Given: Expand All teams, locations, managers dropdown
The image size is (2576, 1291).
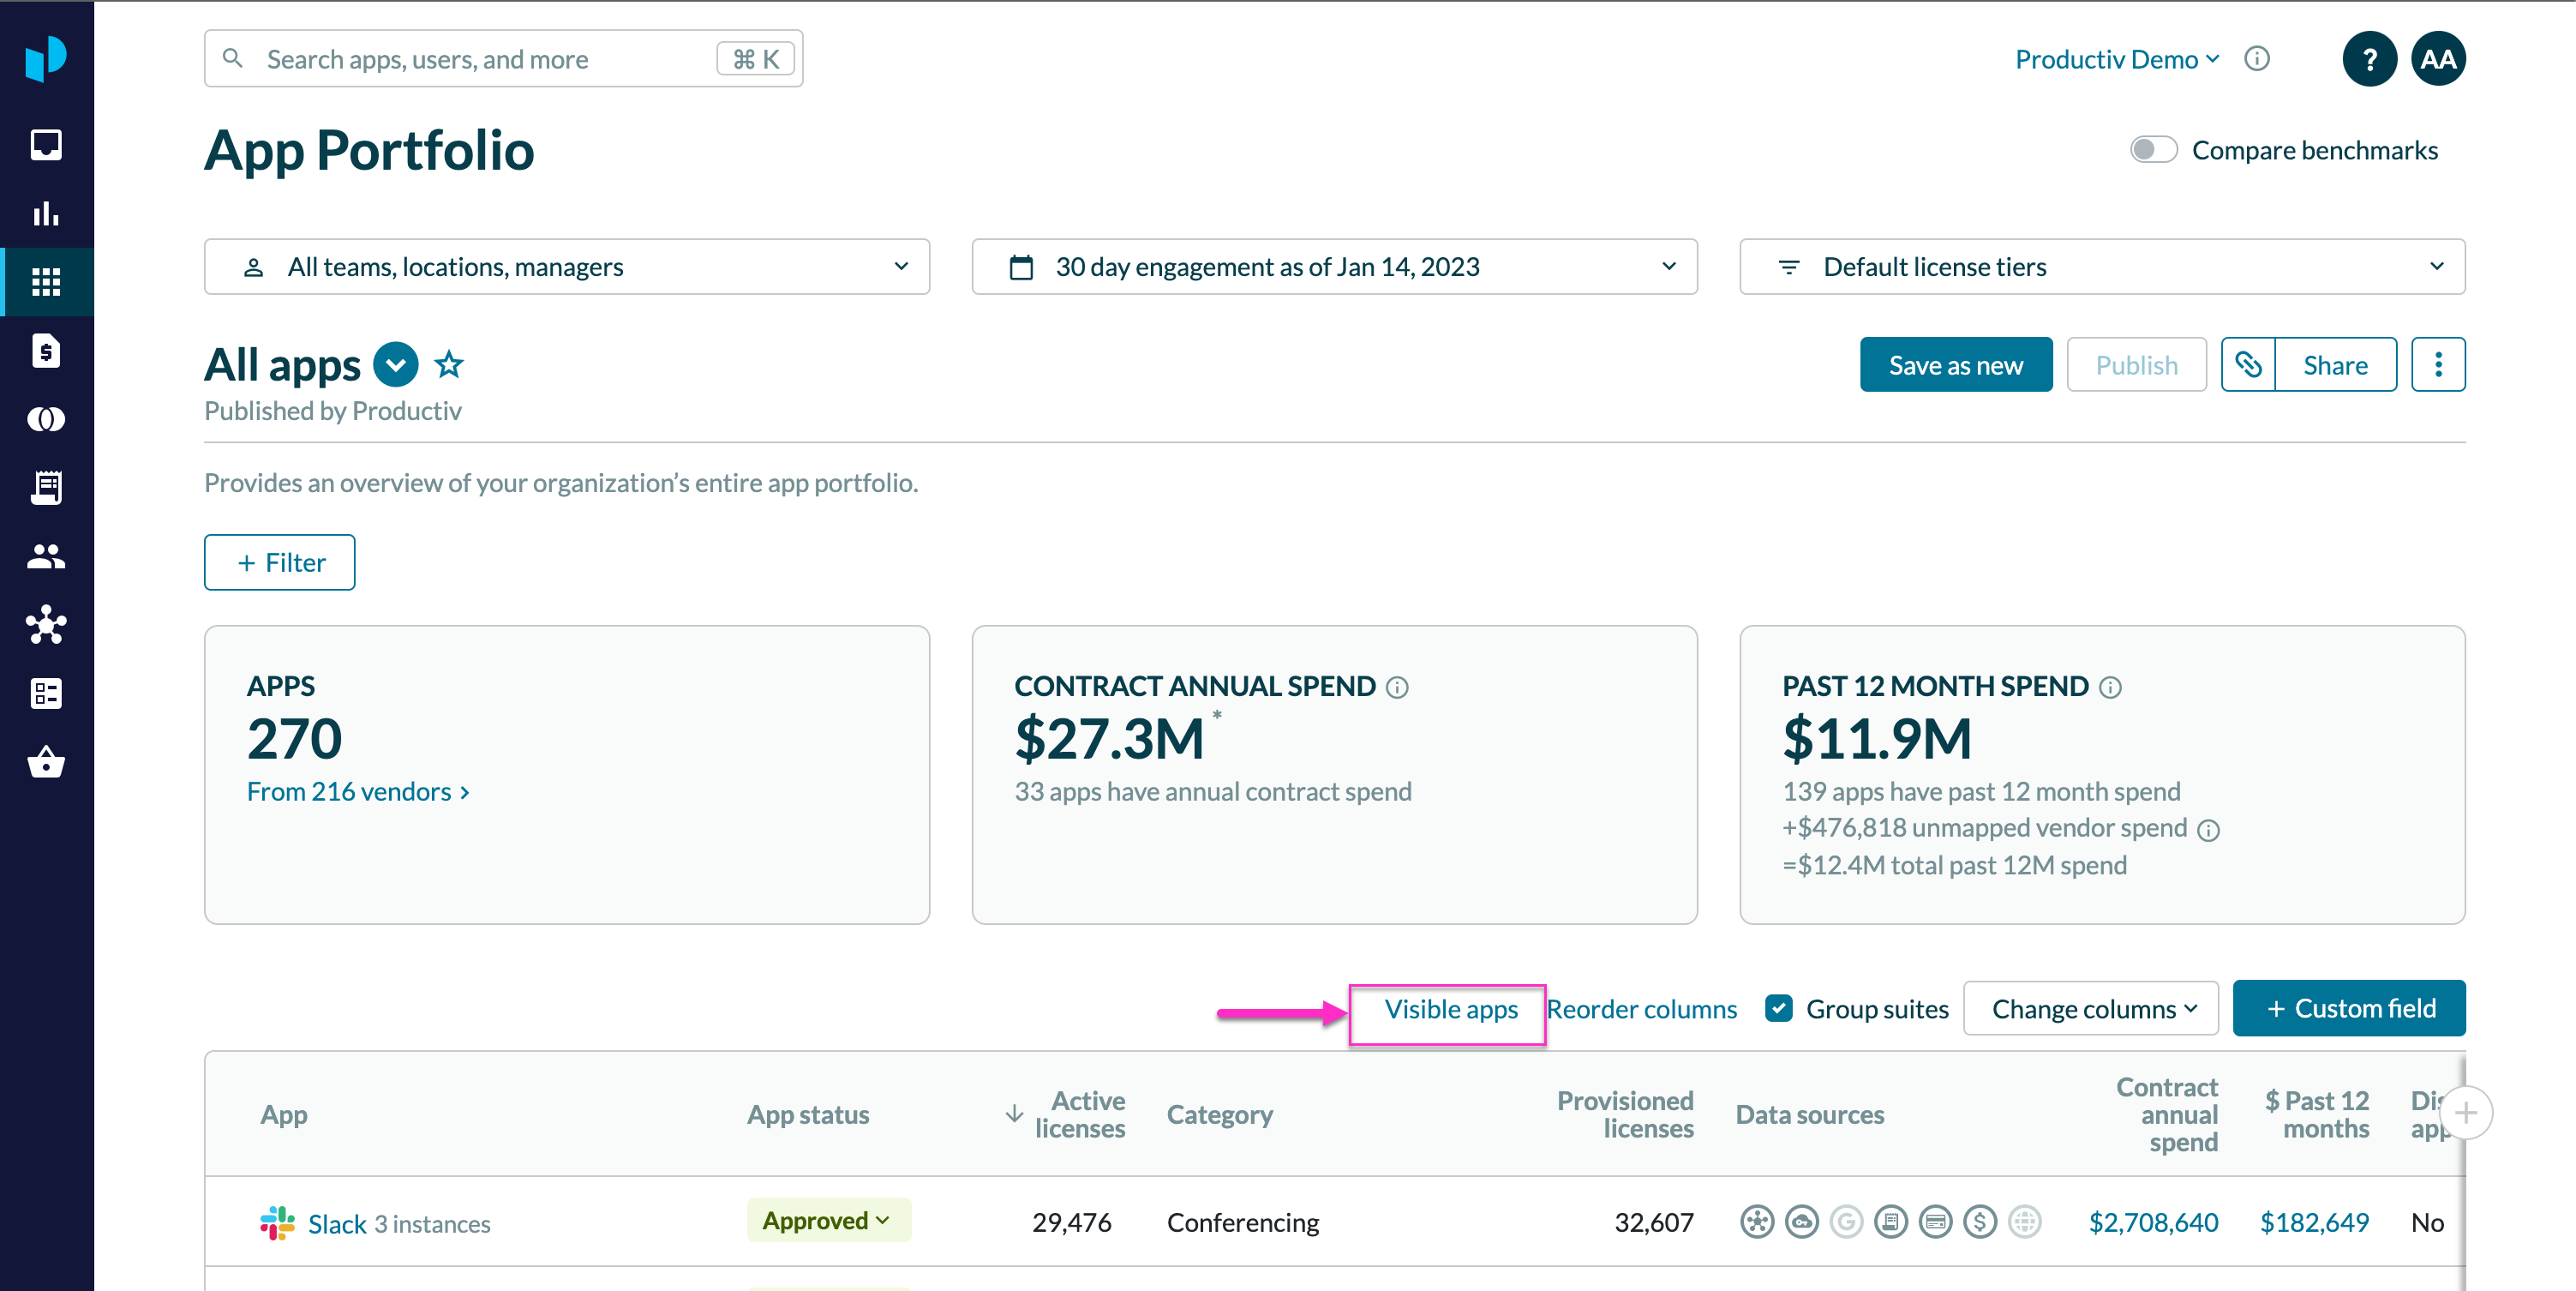Looking at the screenshot, I should [x=566, y=267].
